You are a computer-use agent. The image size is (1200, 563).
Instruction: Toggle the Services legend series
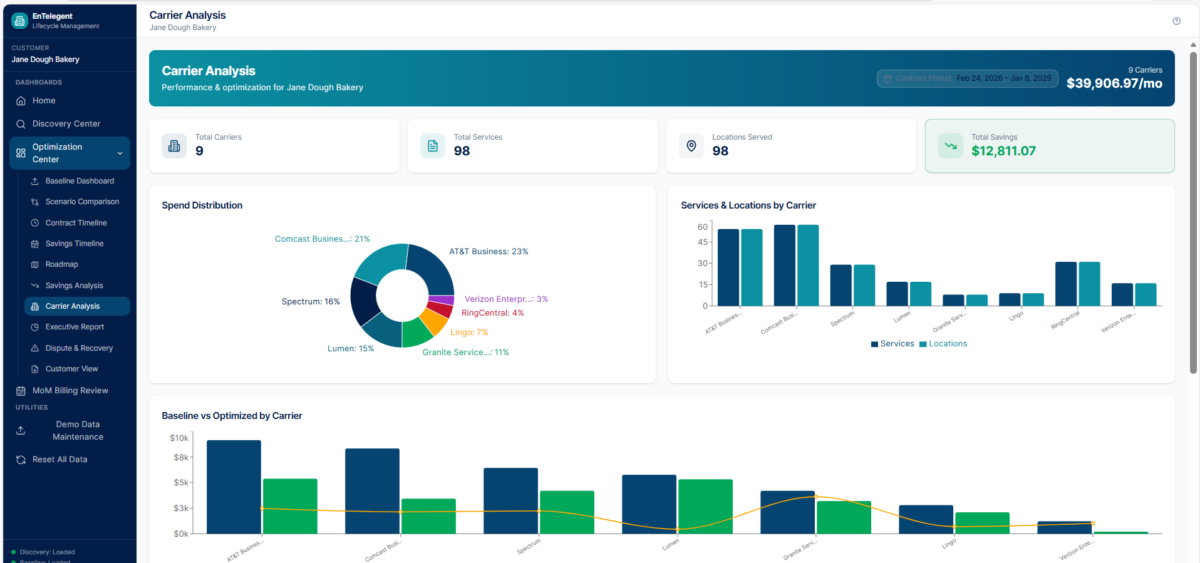click(x=894, y=343)
